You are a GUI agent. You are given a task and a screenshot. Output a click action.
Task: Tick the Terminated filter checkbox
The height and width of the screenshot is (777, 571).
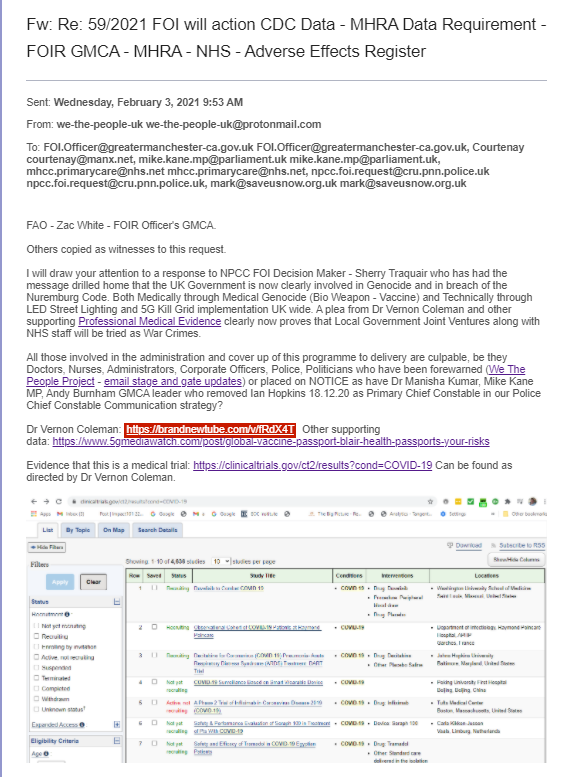coord(36,678)
